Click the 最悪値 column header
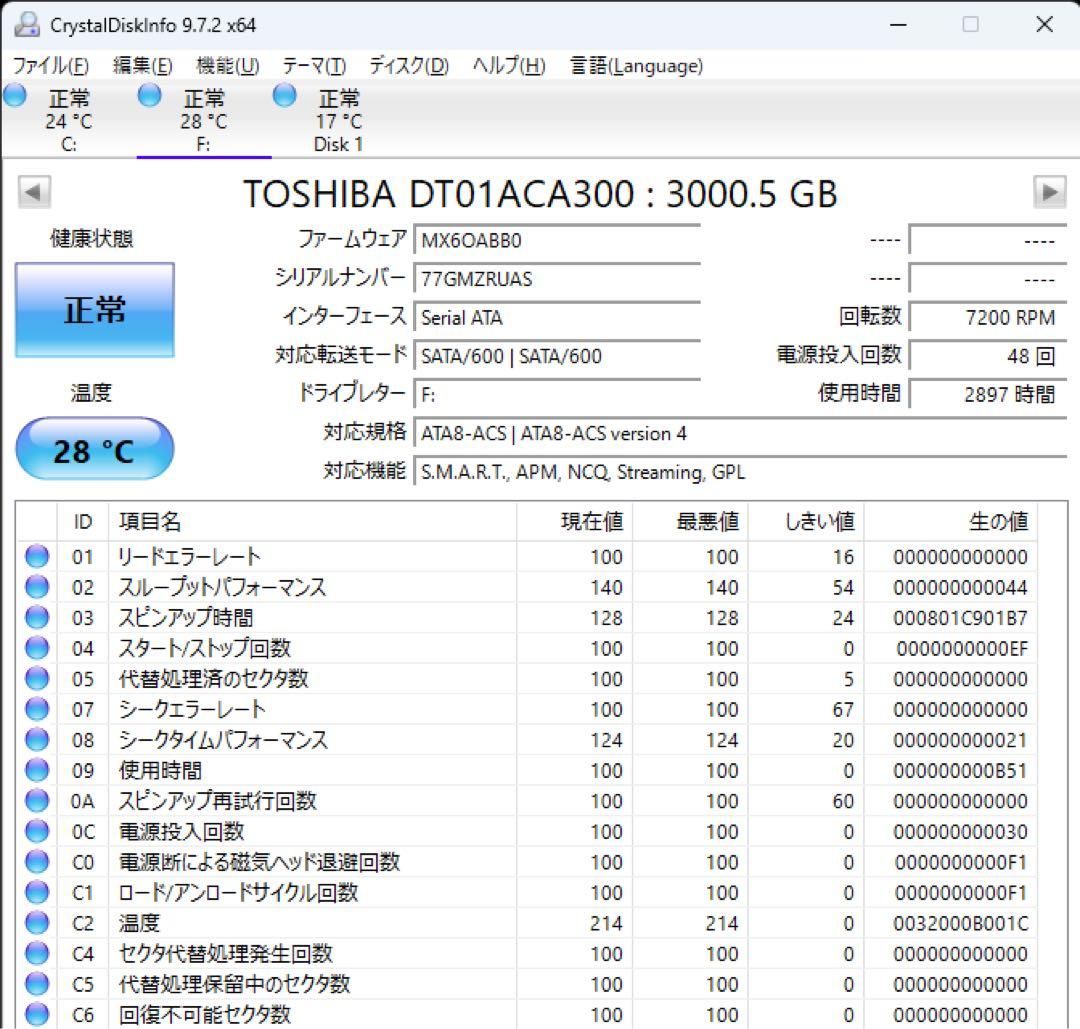 point(690,521)
